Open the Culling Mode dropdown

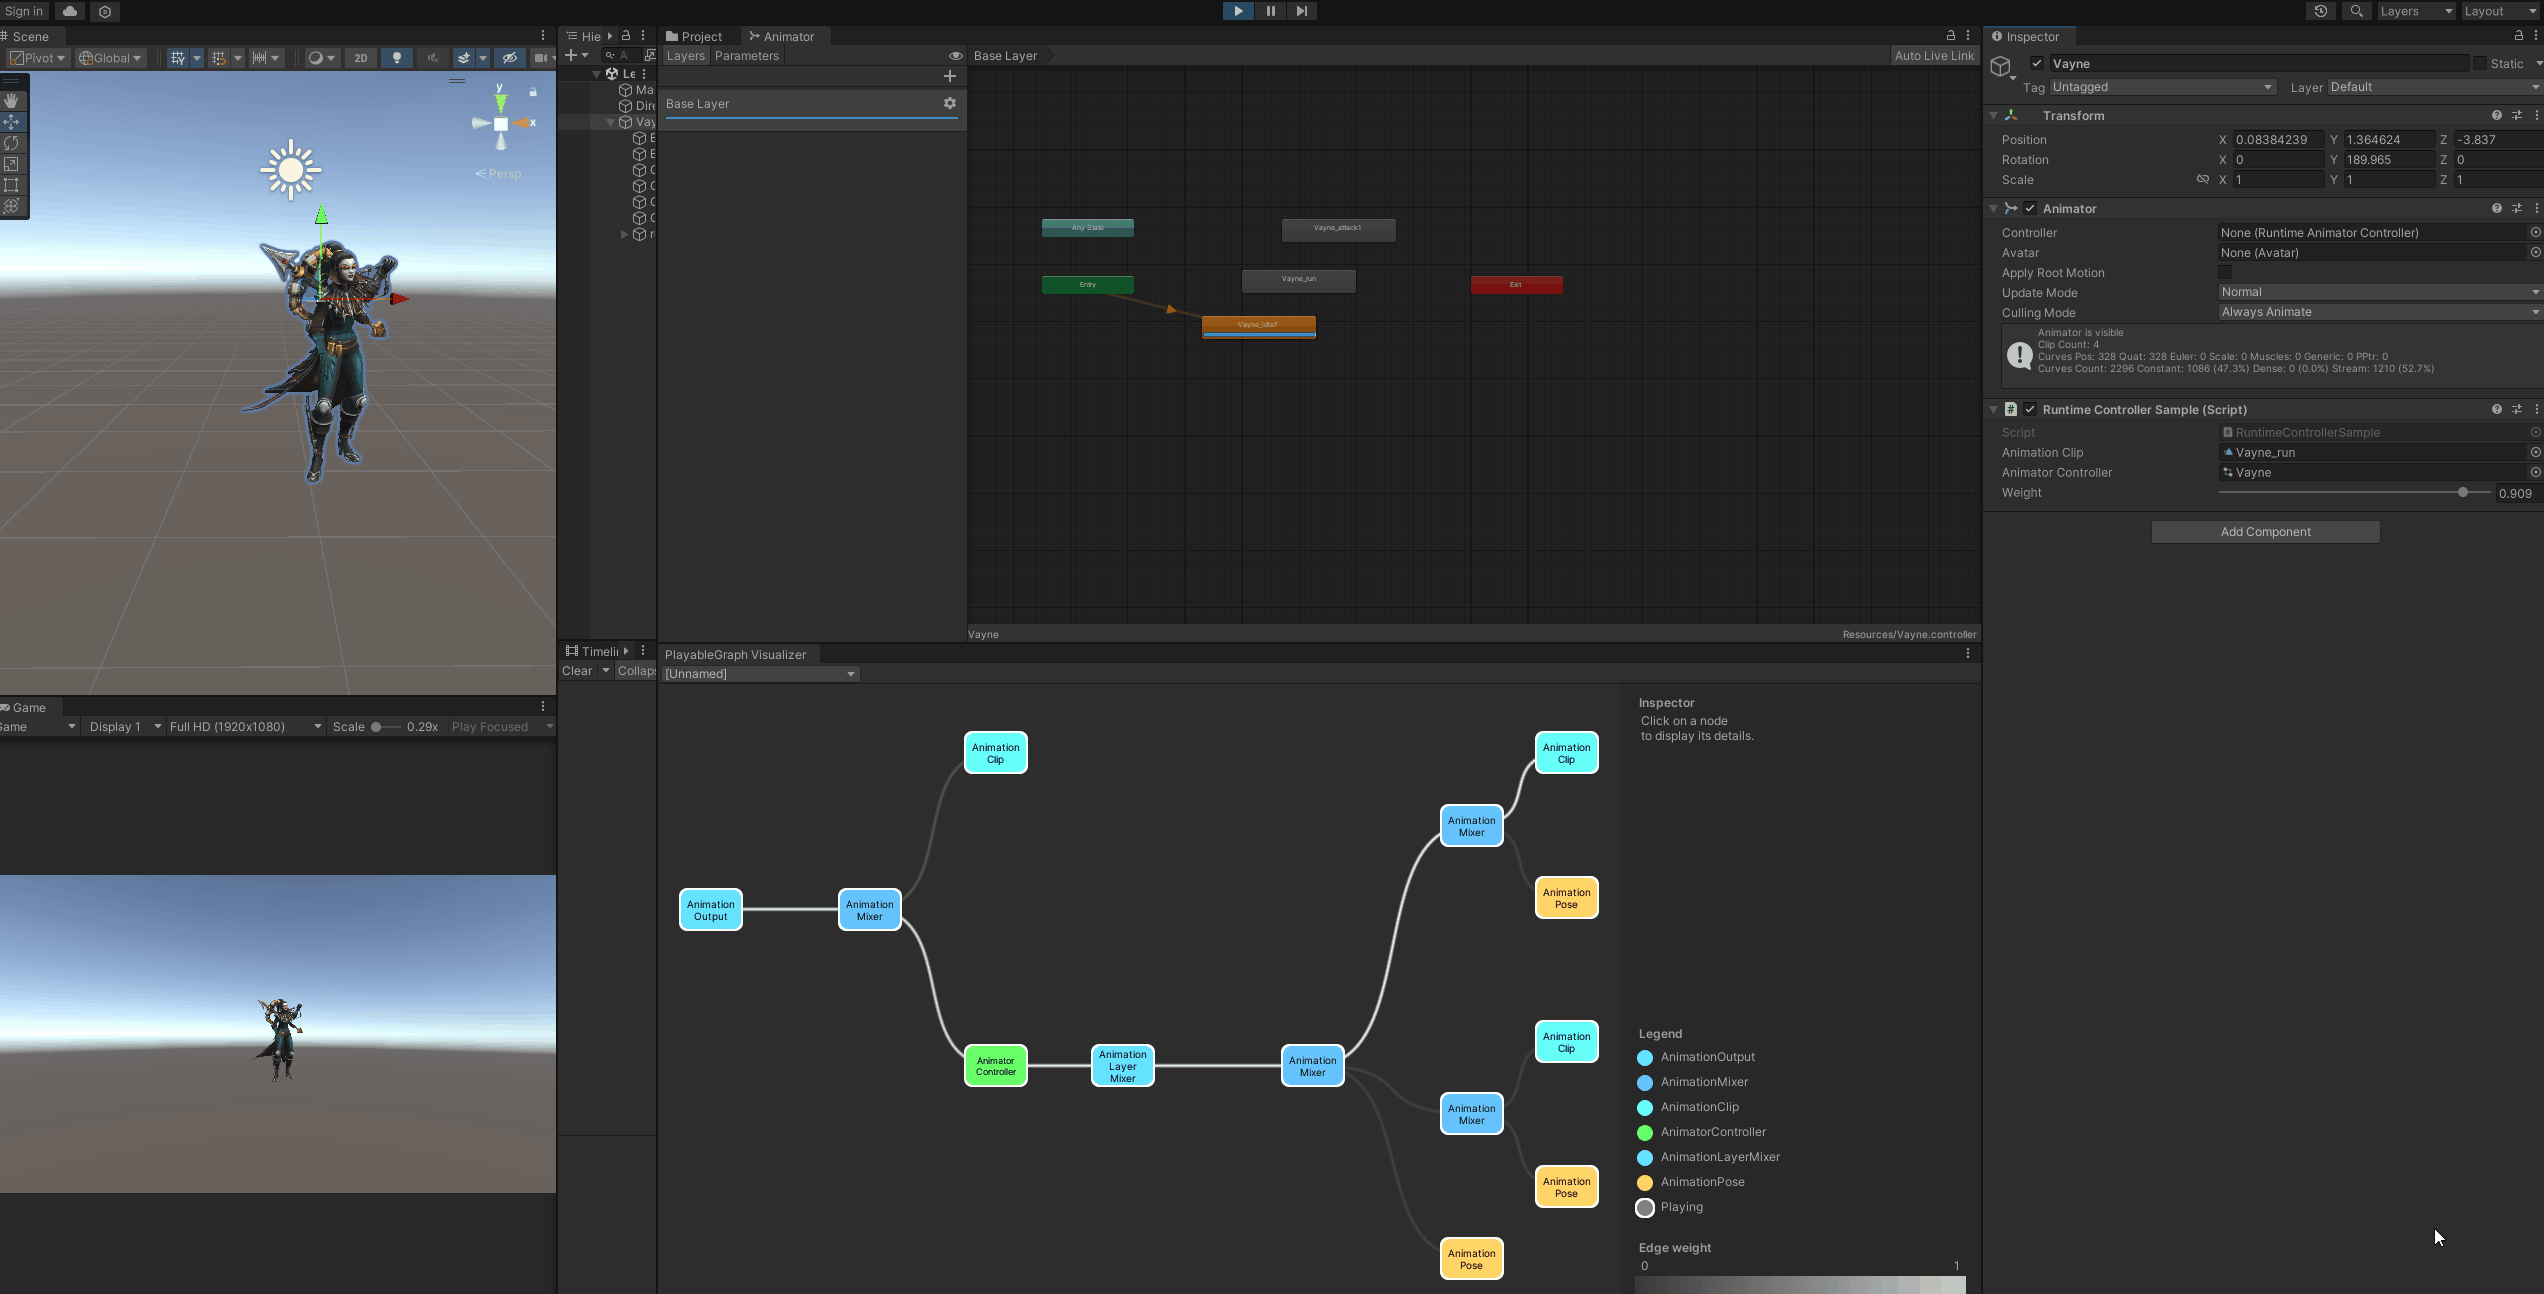[x=2378, y=312]
